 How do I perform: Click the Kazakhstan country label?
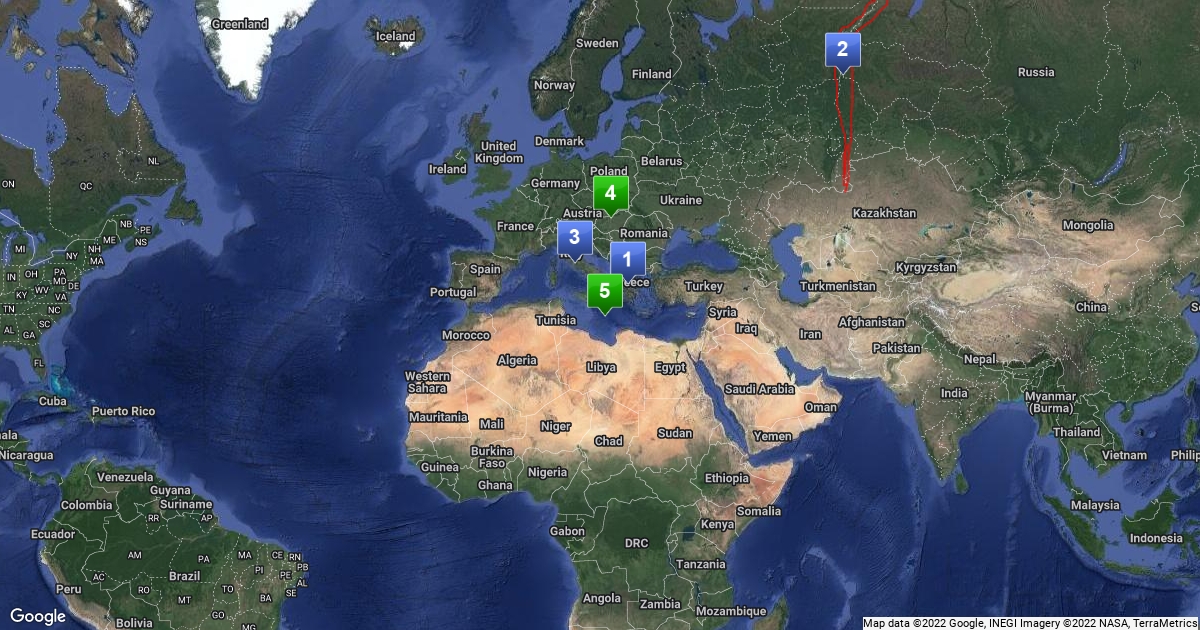pos(884,213)
